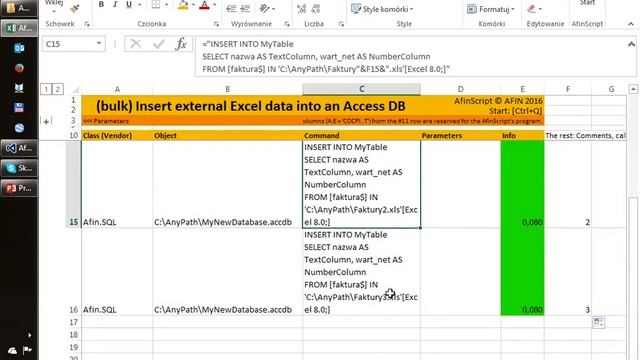This screenshot has width=640, height=360.
Task: Apply Underline formatting
Action: pyautogui.click(x=129, y=4)
